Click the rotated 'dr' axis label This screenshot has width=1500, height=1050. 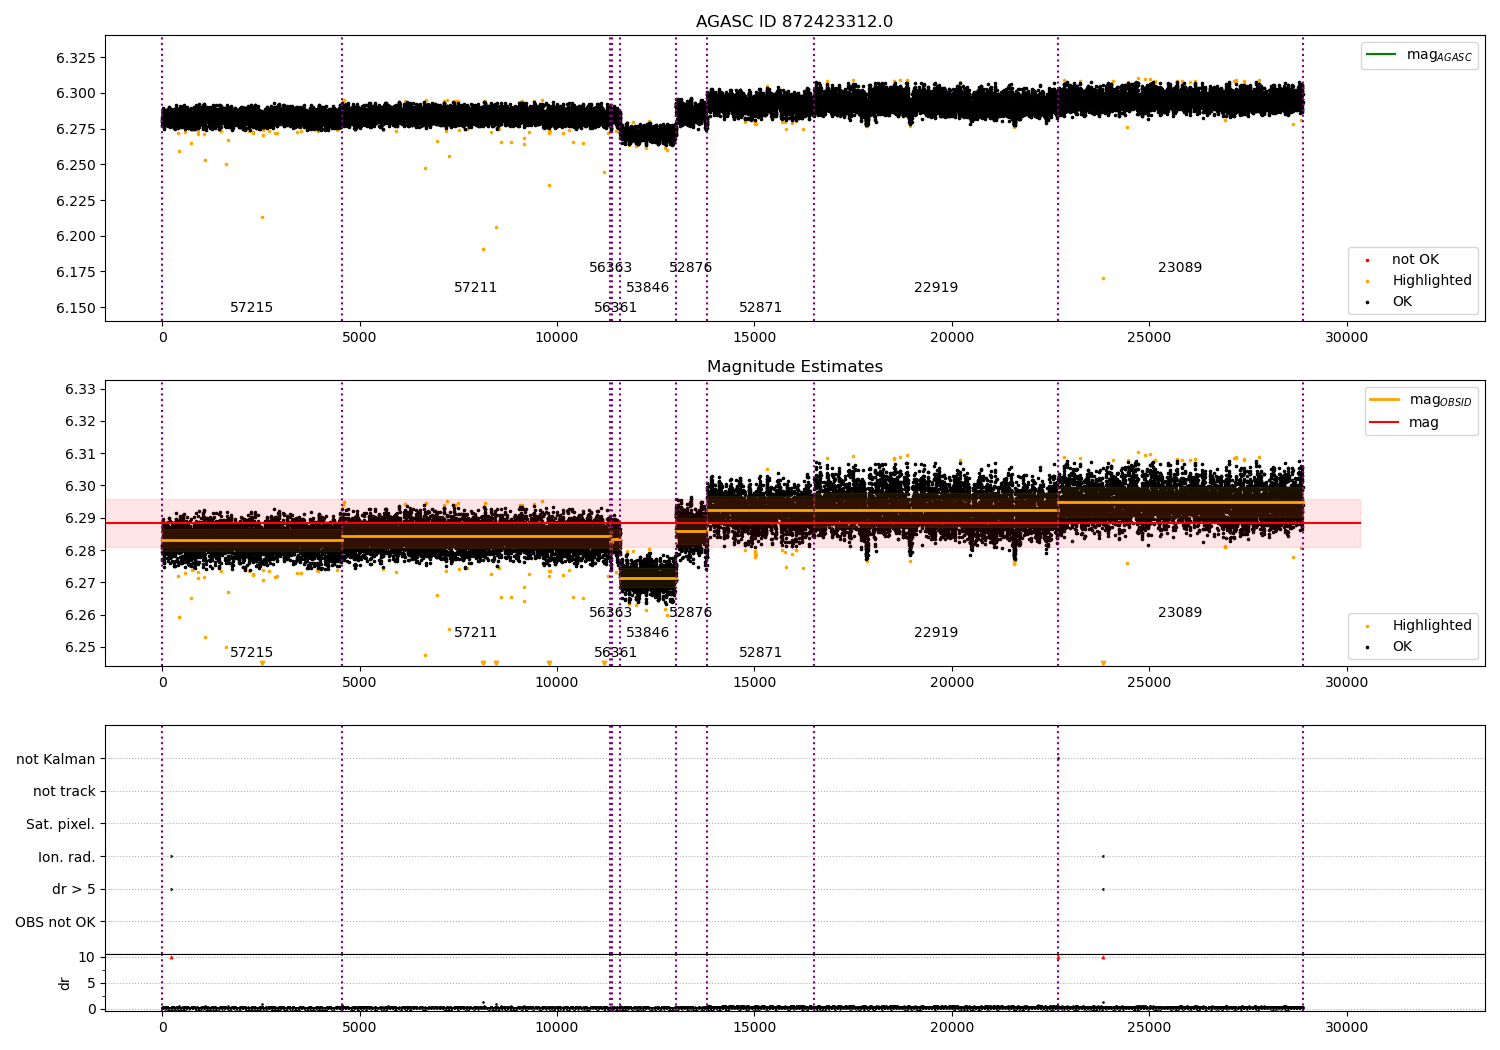pos(65,983)
